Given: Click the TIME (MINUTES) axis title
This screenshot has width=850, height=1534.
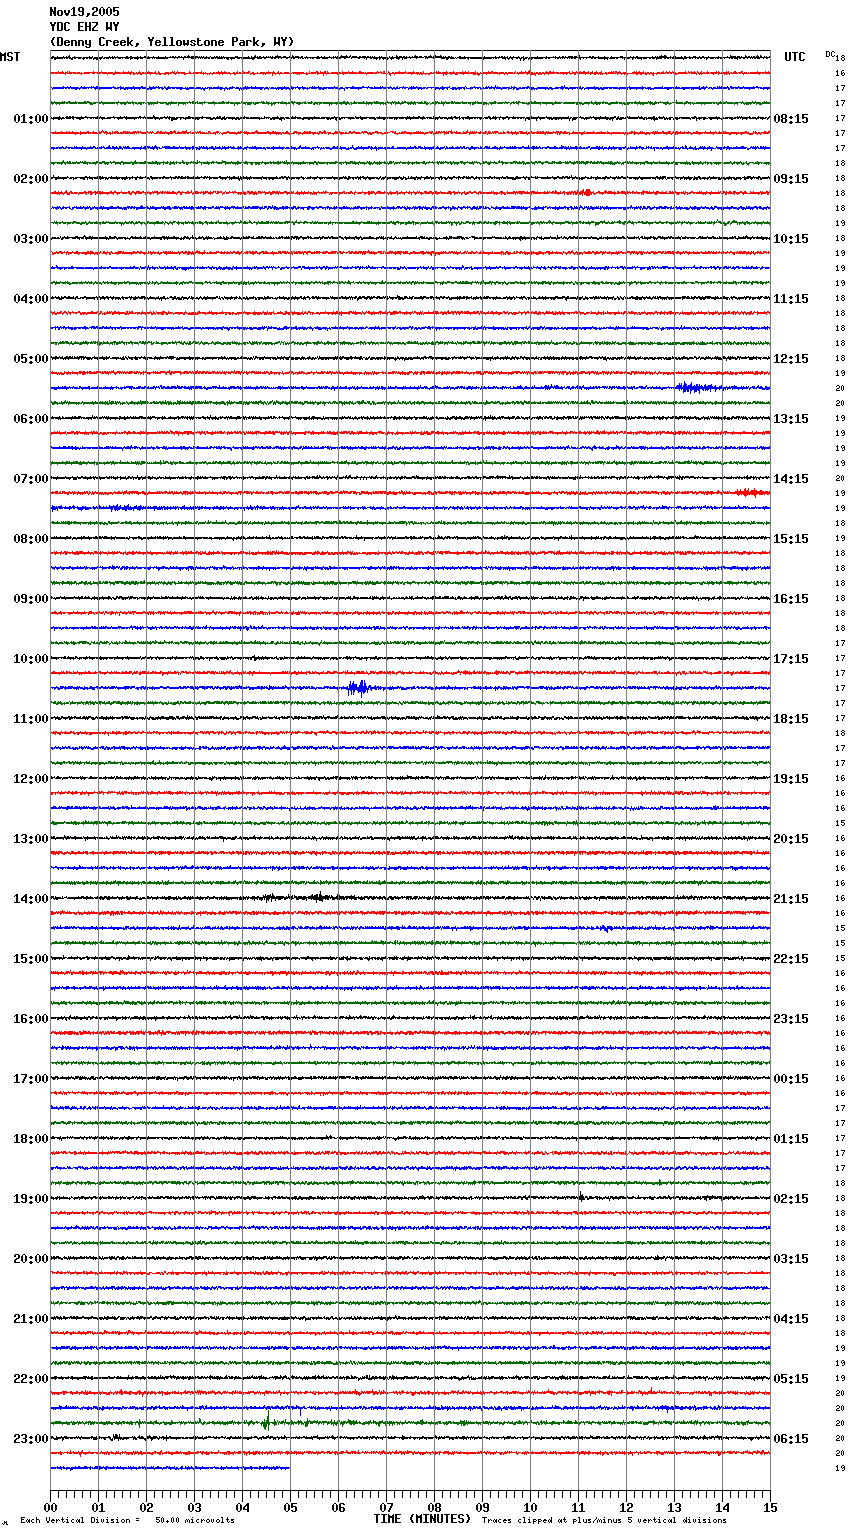Looking at the screenshot, I should pos(422,1519).
